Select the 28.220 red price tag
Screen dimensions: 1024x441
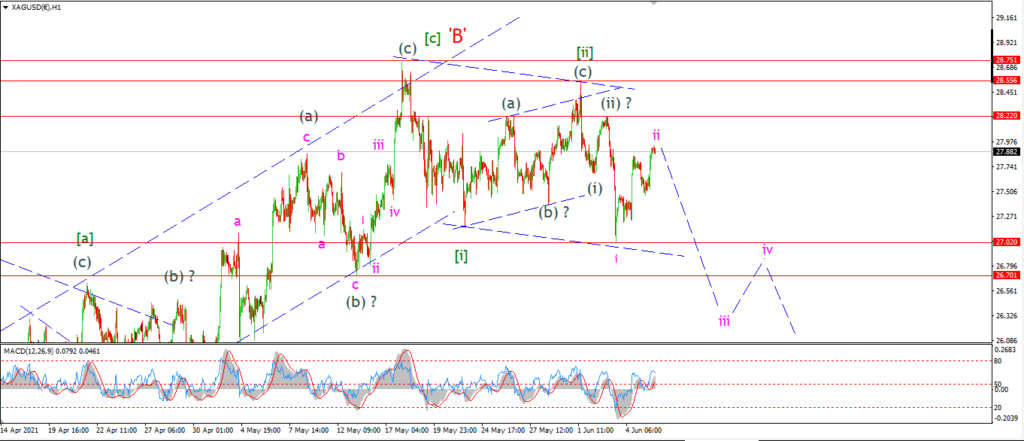point(1004,115)
